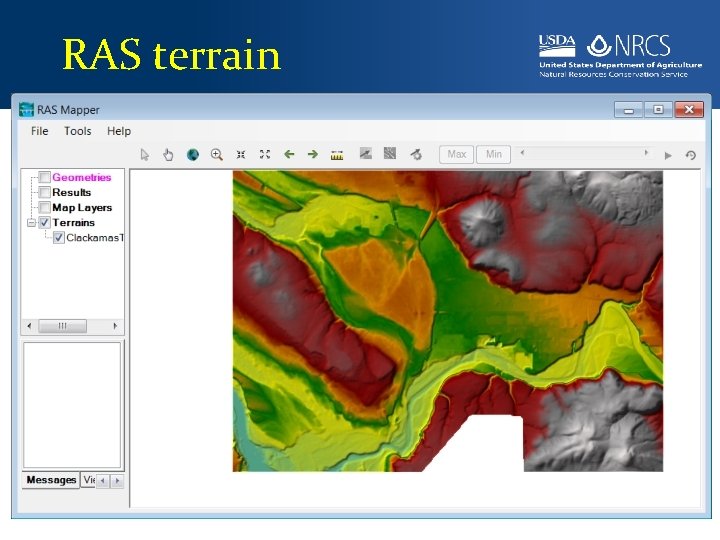Select the Map Layers tree label
This screenshot has width=720, height=540.
click(82, 208)
